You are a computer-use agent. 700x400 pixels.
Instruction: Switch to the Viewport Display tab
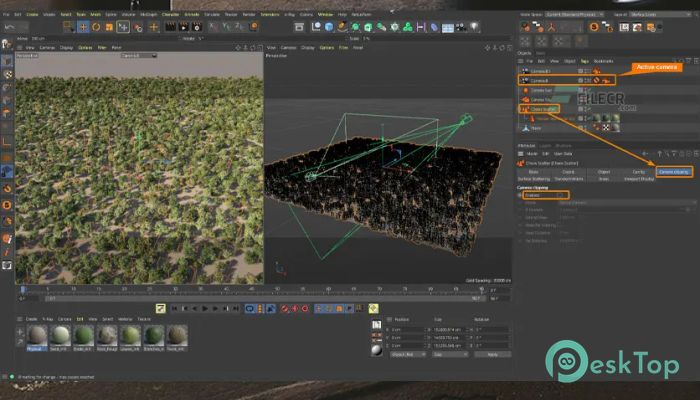[639, 179]
